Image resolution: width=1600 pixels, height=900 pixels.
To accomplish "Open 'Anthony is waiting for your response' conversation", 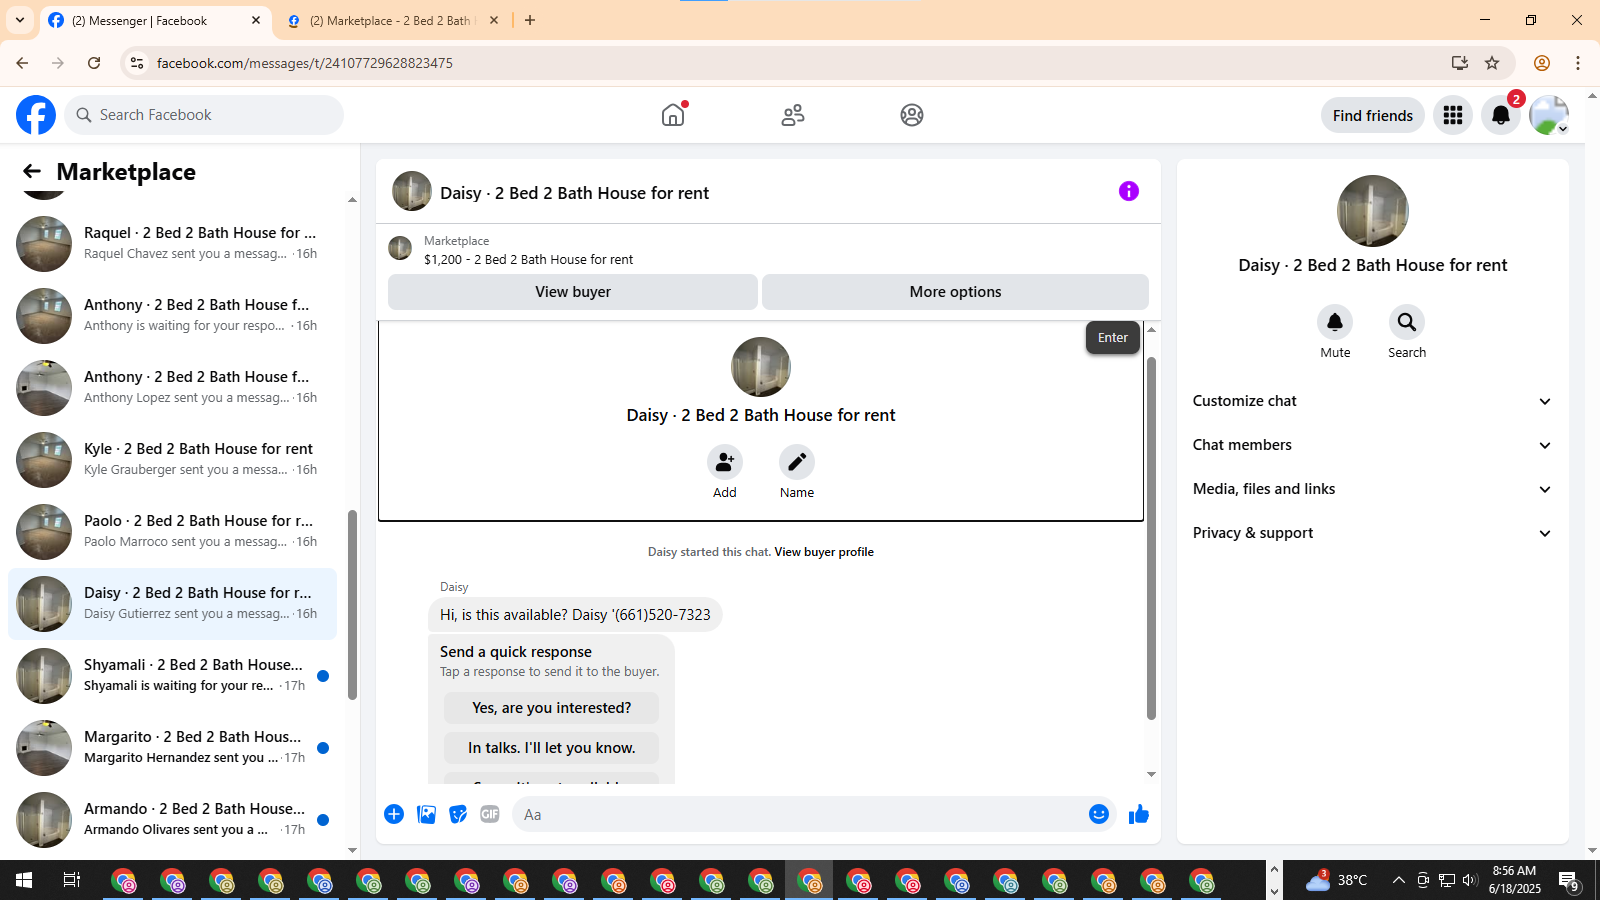I will point(172,315).
